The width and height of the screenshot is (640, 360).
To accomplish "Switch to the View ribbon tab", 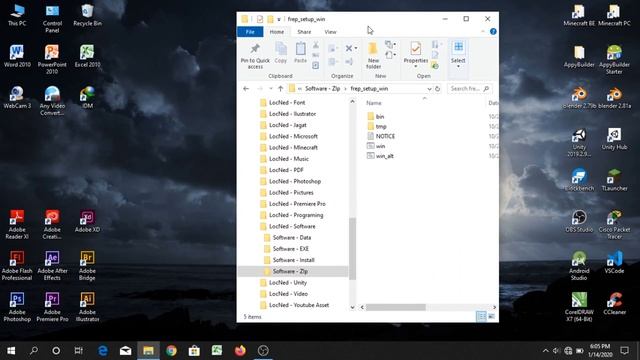I will 330,32.
